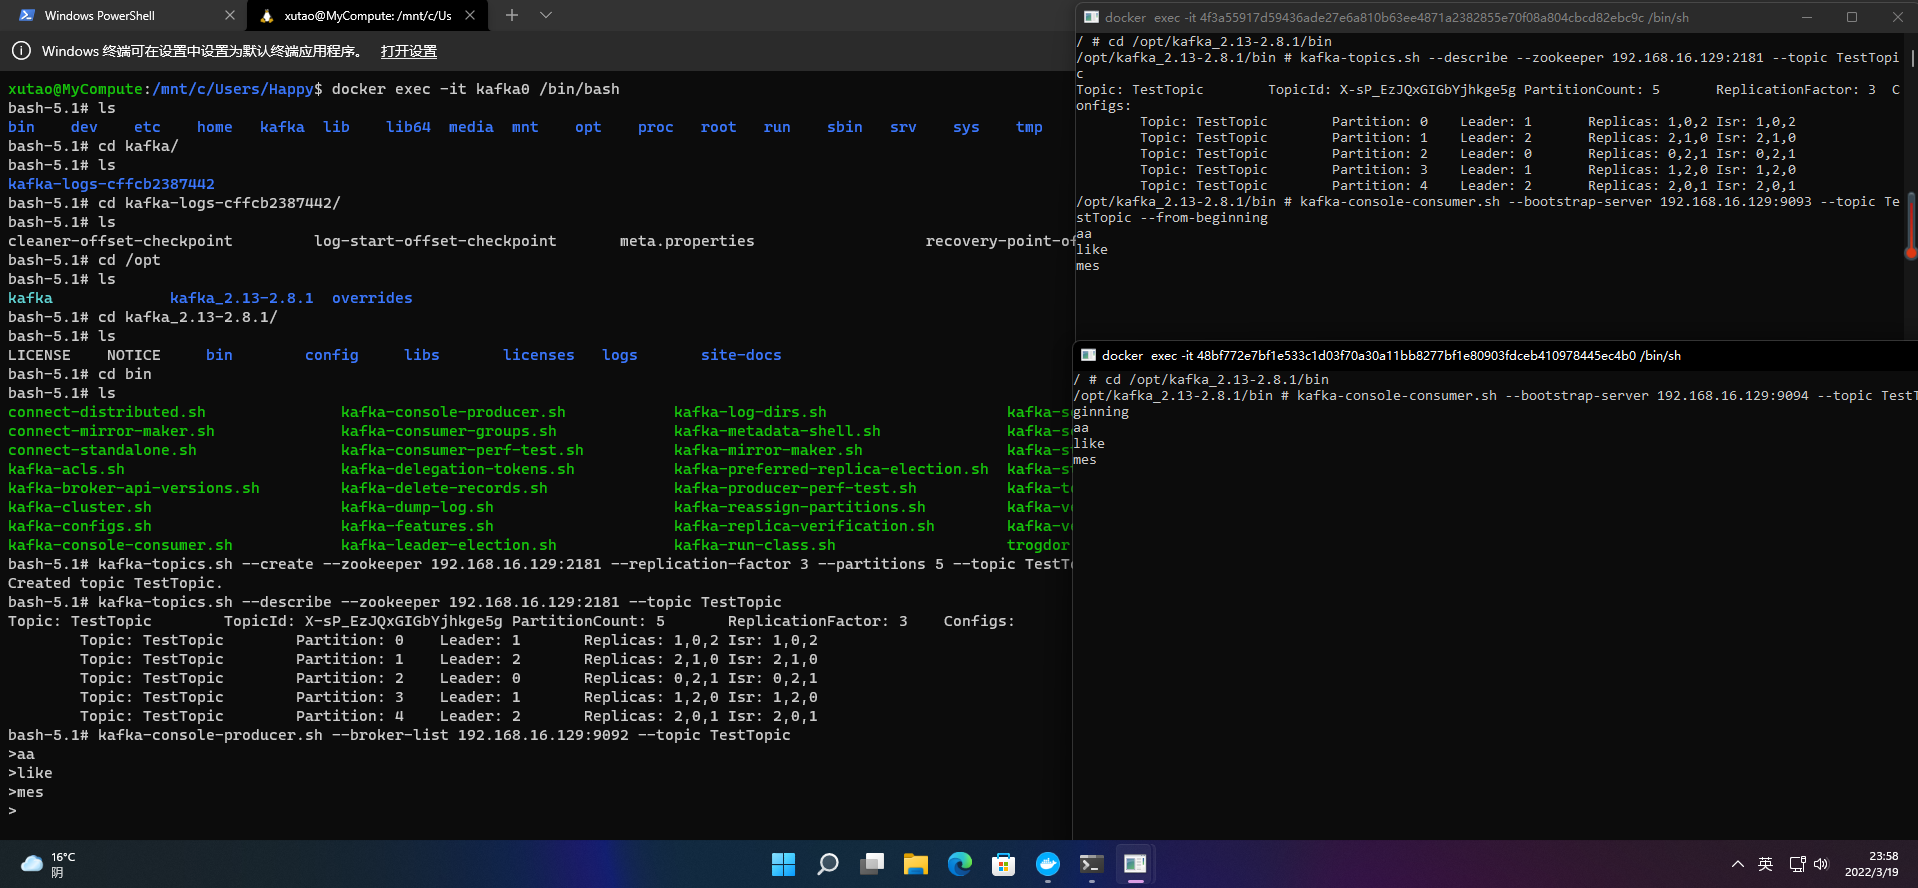Open the weather widget showing 16°C
The height and width of the screenshot is (888, 1918).
pyautogui.click(x=48, y=864)
